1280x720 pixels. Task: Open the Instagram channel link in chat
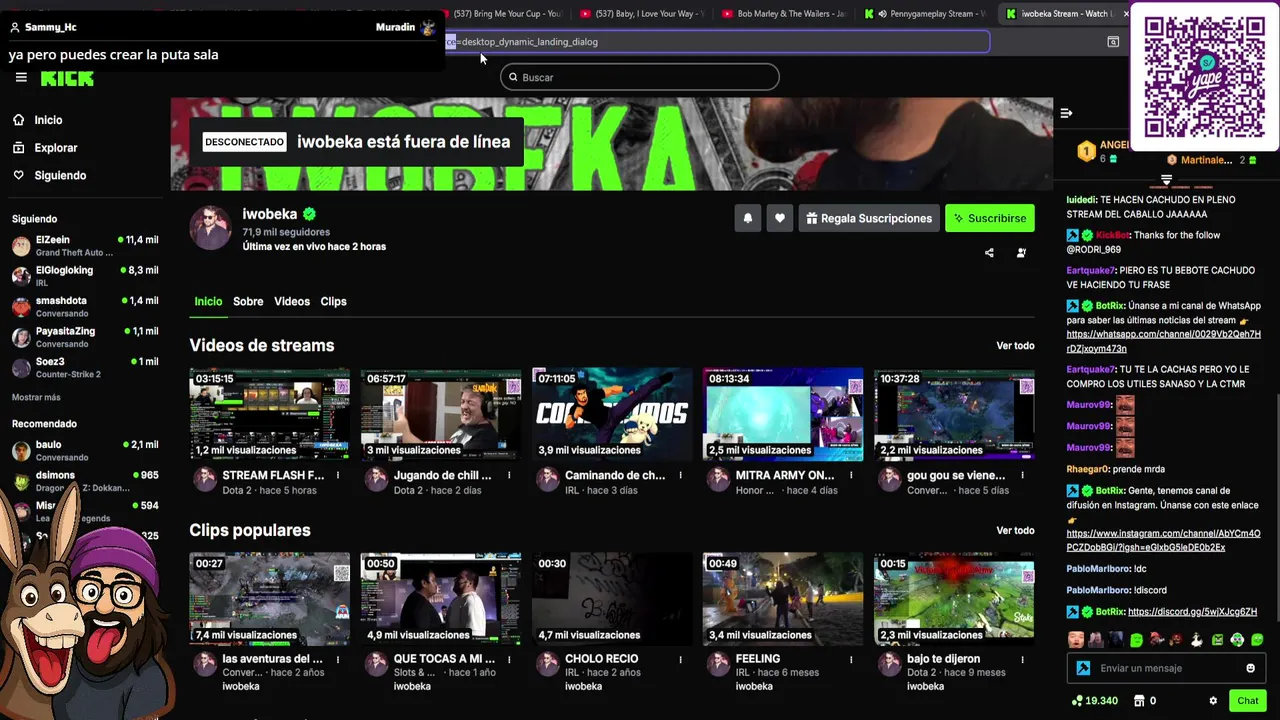click(x=1163, y=540)
